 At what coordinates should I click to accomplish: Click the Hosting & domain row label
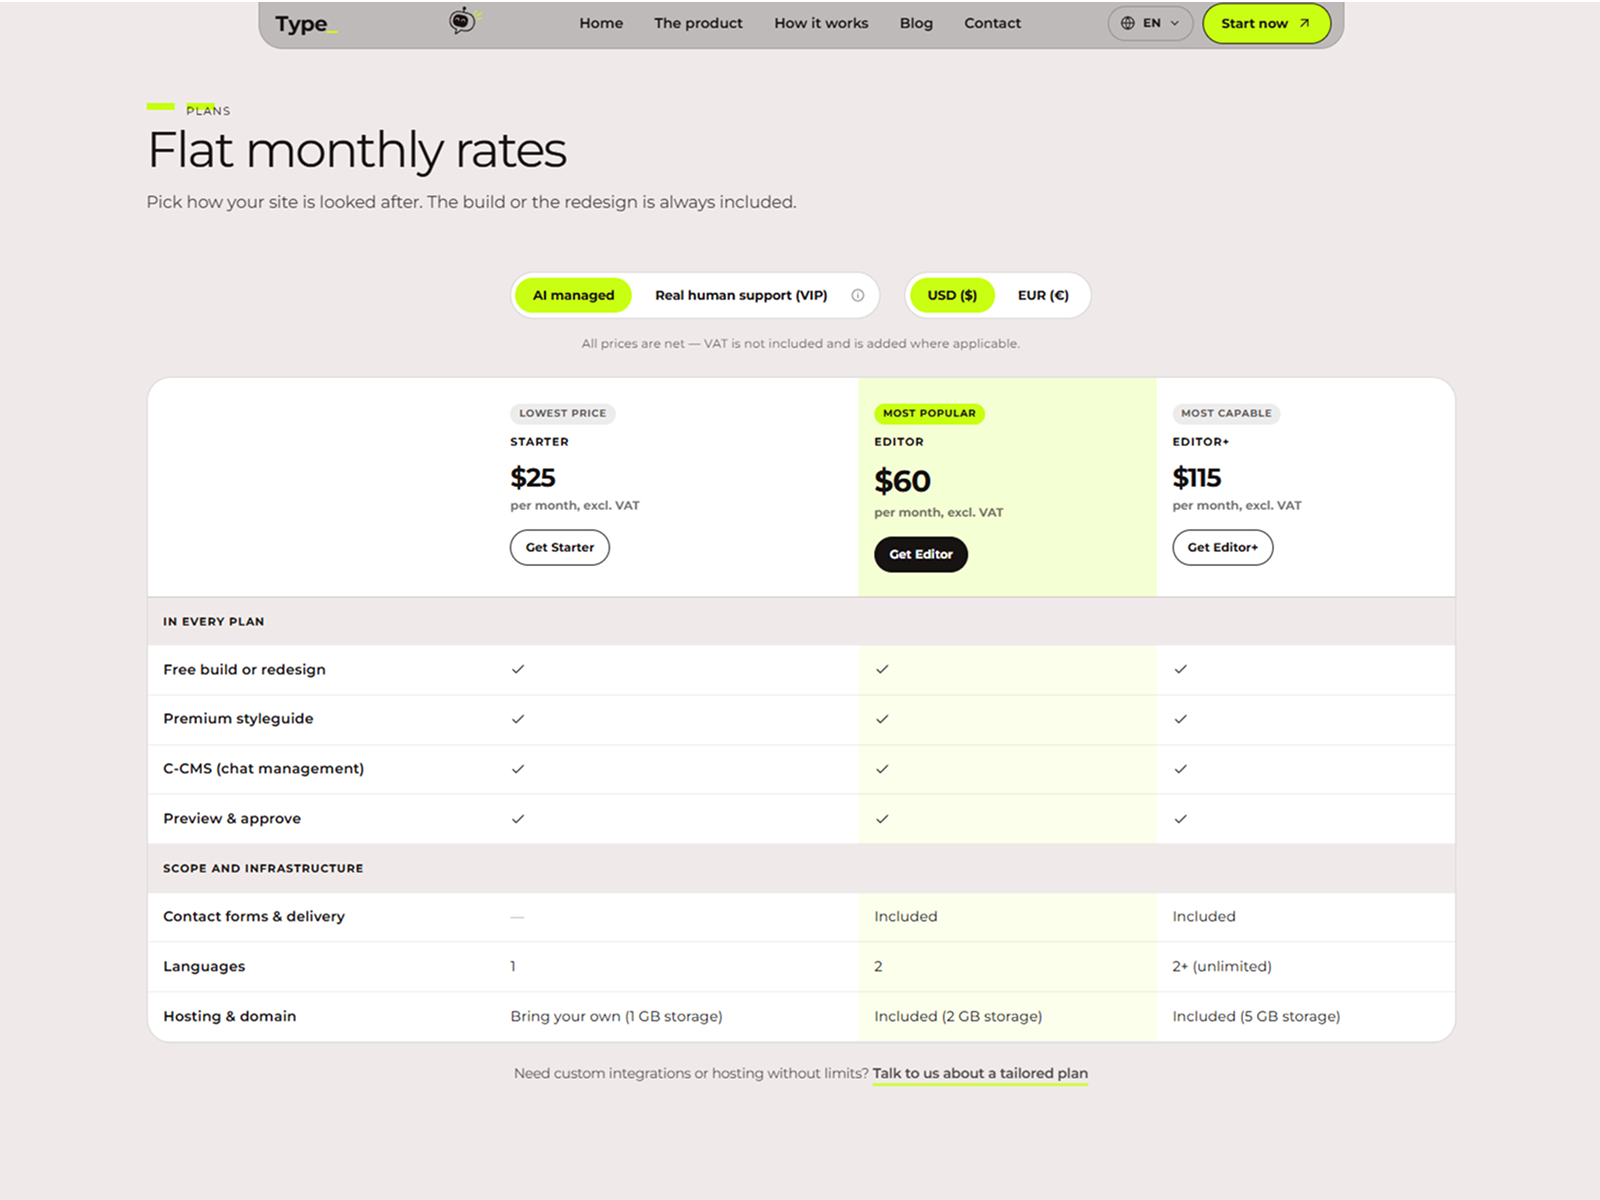pyautogui.click(x=230, y=1016)
